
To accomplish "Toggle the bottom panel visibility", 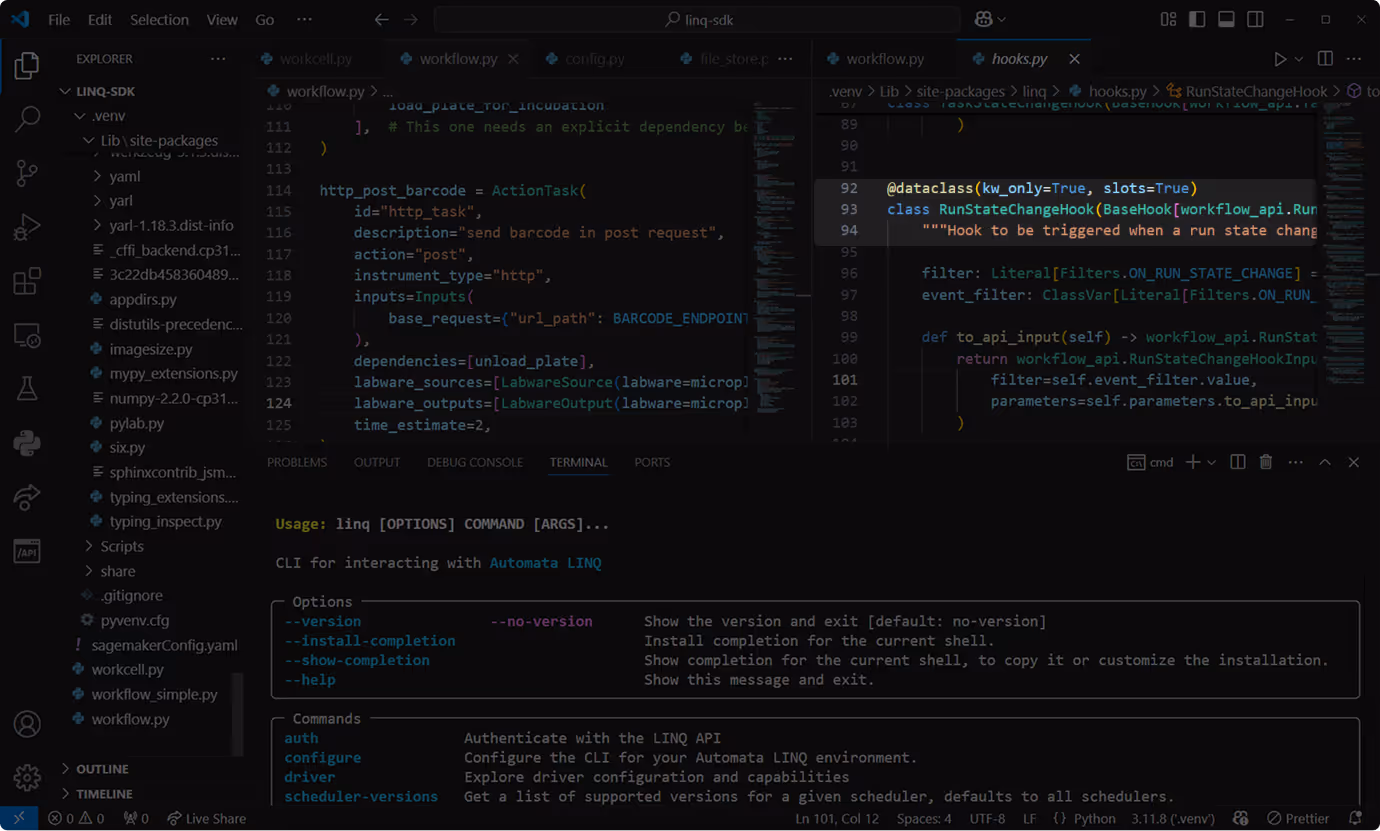I will 1226,18.
